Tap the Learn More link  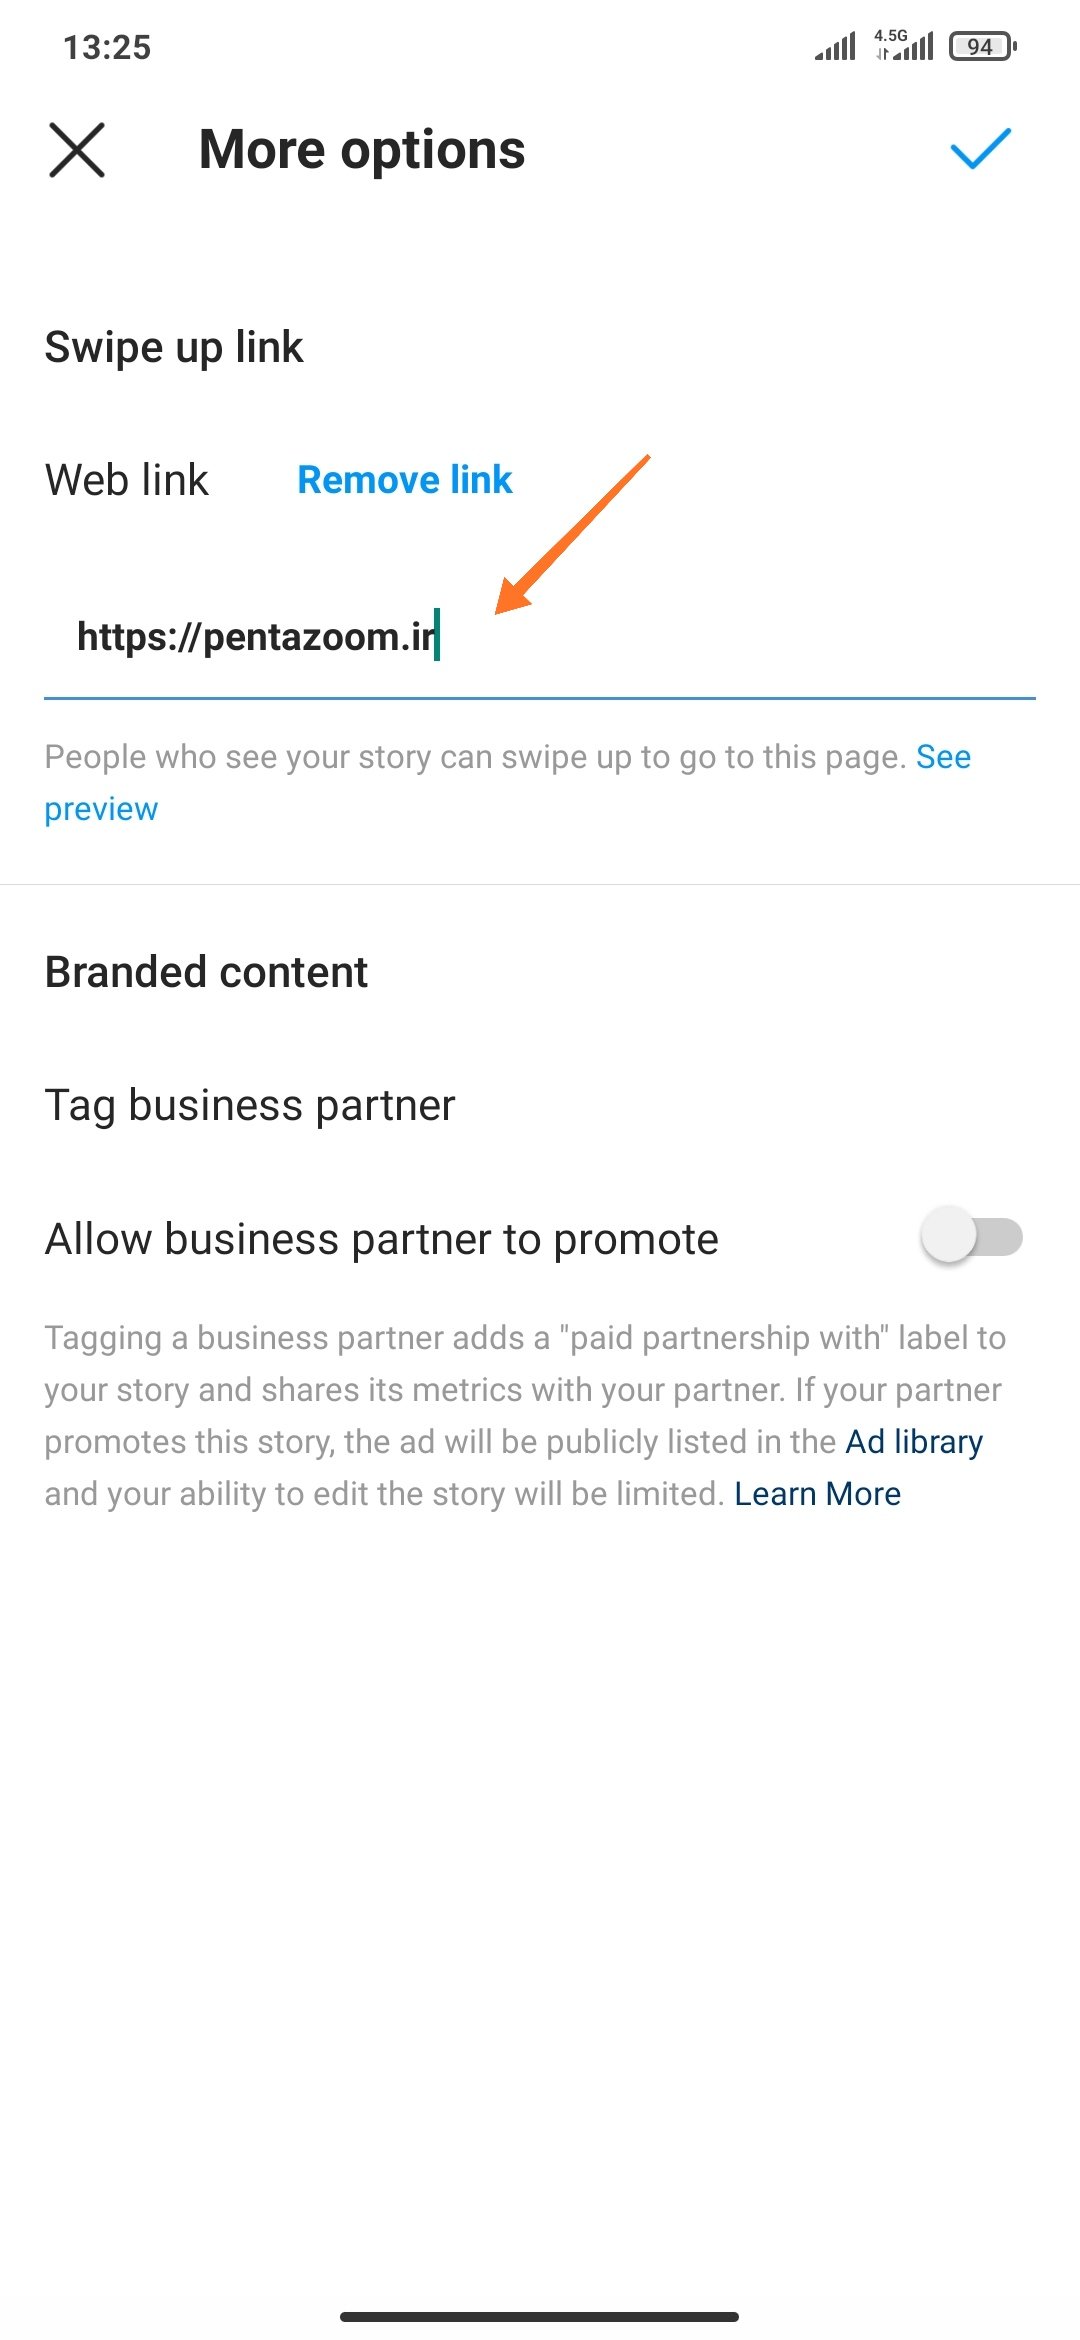click(x=817, y=1493)
